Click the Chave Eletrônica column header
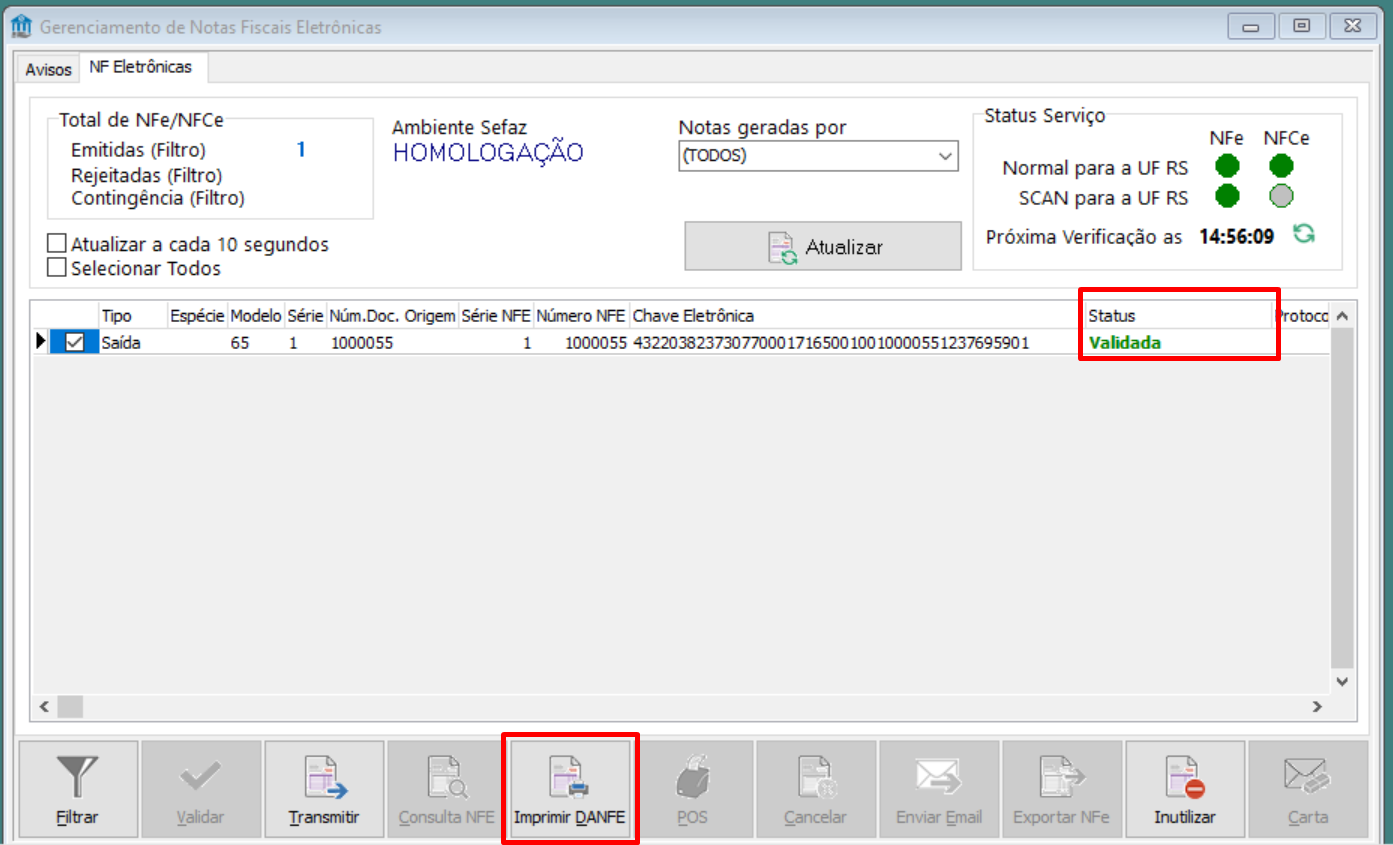The image size is (1393, 845). [858, 316]
